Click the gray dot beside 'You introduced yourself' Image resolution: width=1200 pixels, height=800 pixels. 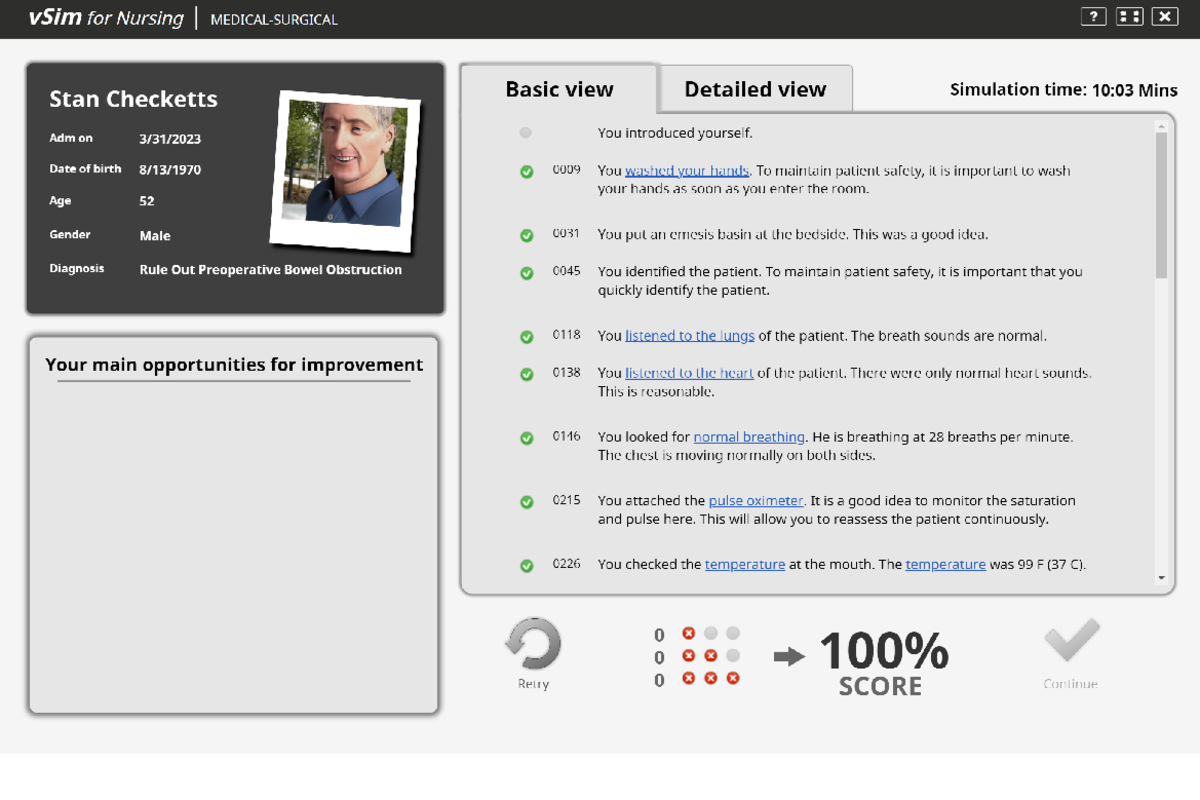[526, 133]
